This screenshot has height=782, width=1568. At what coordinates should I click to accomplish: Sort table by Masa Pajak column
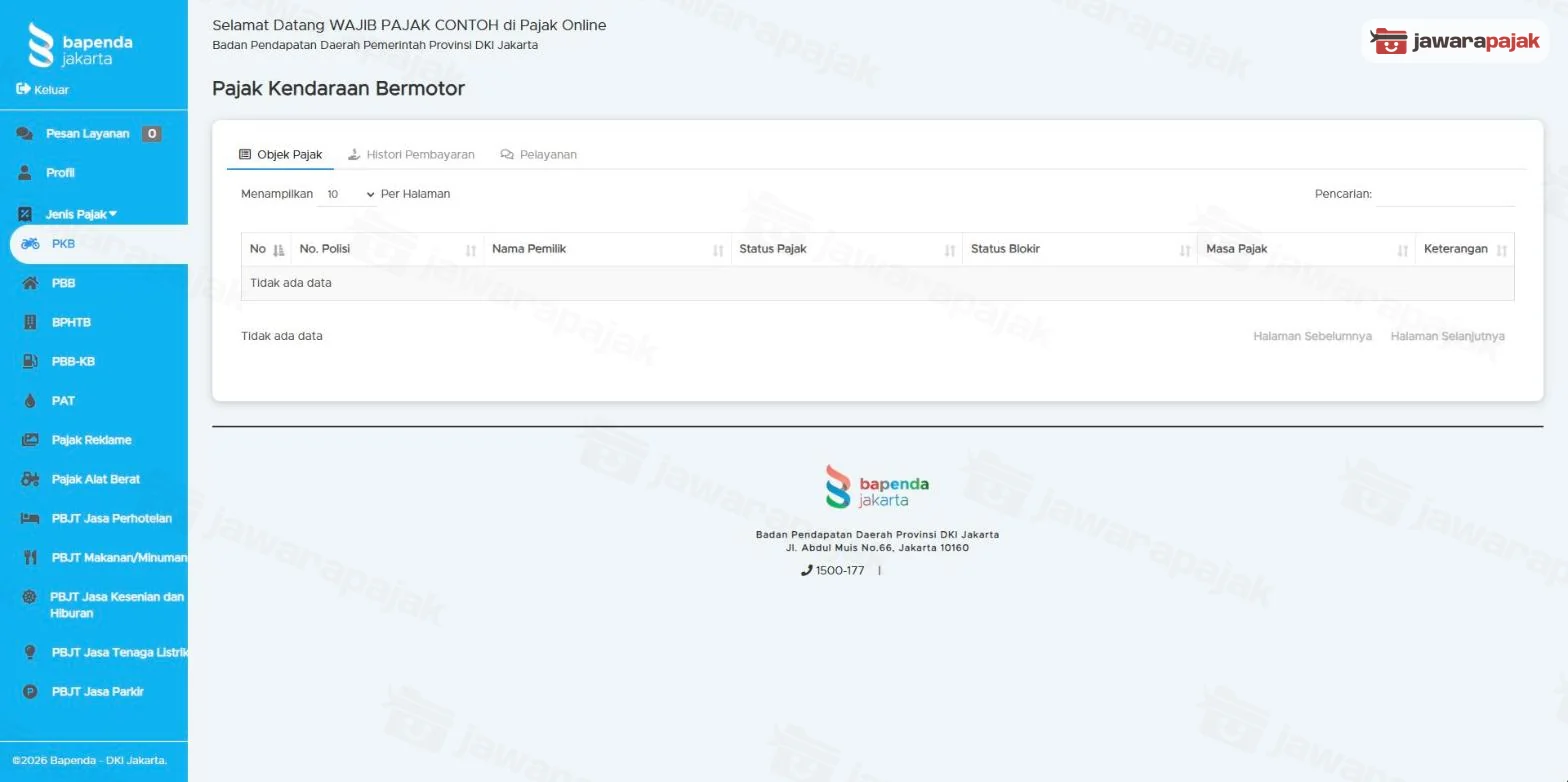1306,249
